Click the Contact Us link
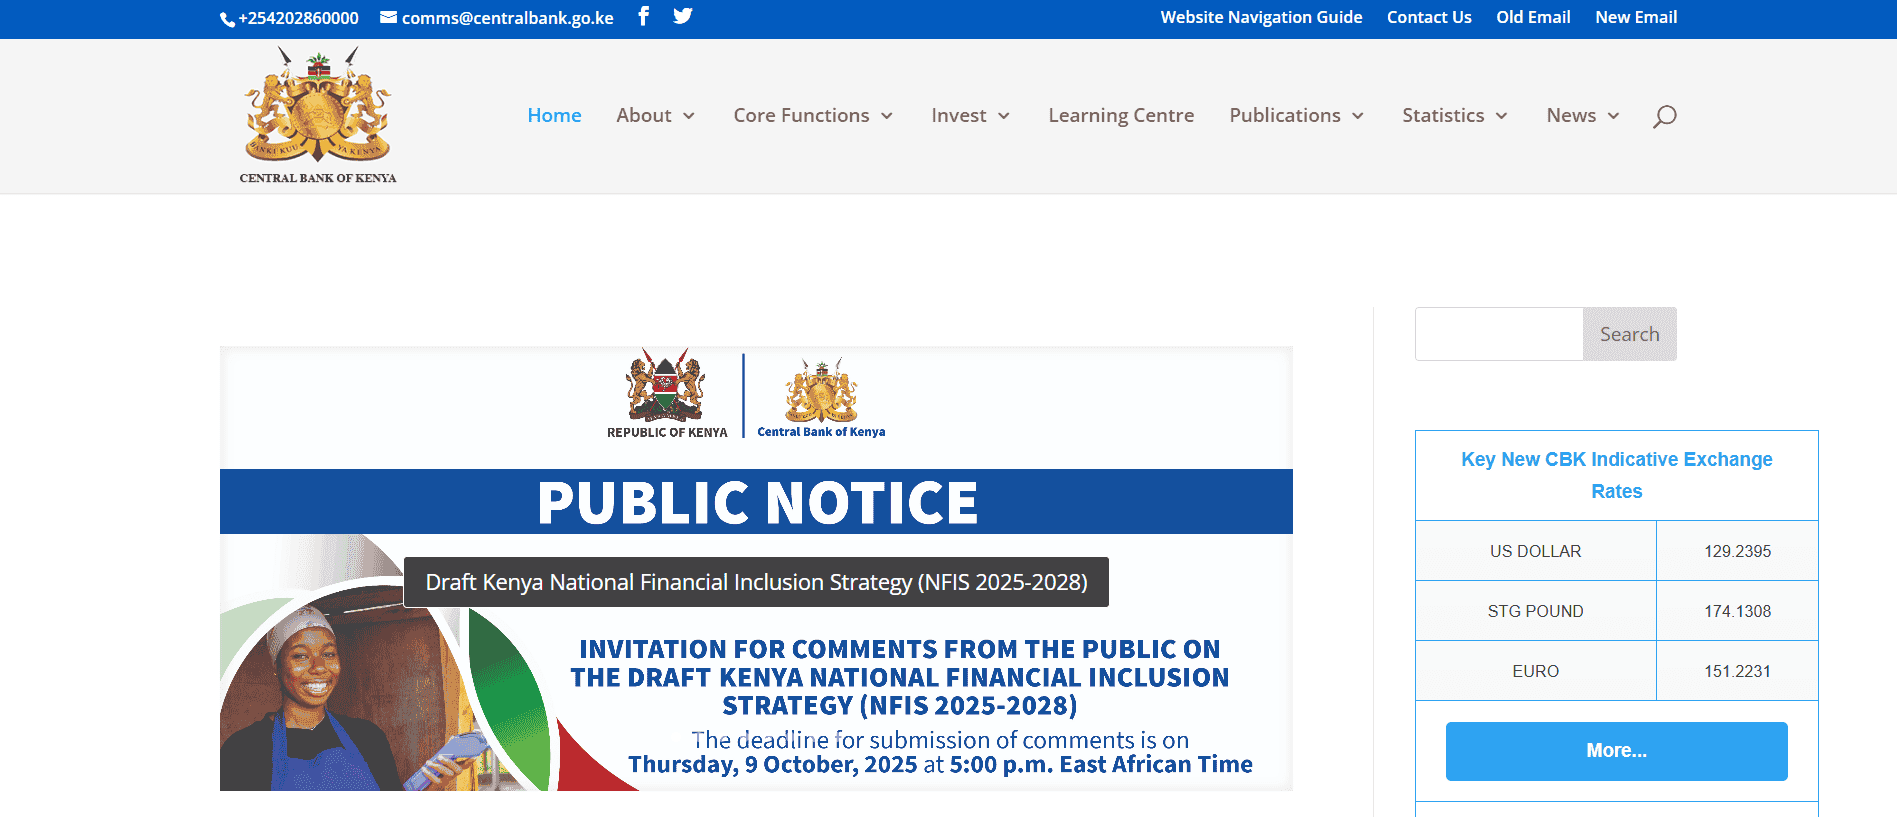Image resolution: width=1897 pixels, height=817 pixels. (x=1429, y=17)
